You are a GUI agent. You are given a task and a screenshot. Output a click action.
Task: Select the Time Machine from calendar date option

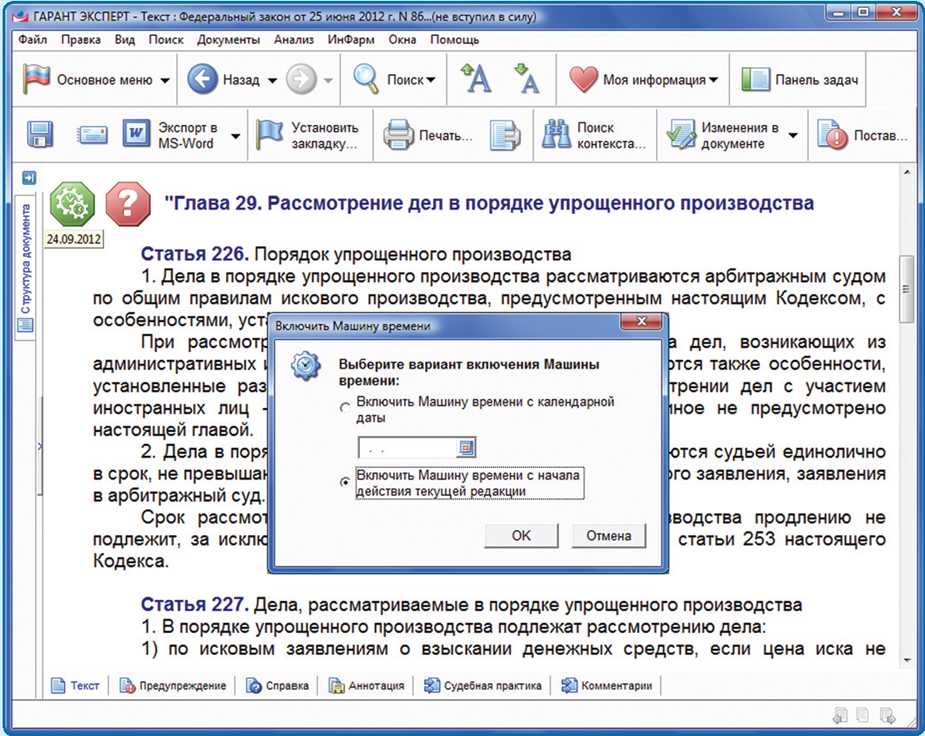click(346, 408)
